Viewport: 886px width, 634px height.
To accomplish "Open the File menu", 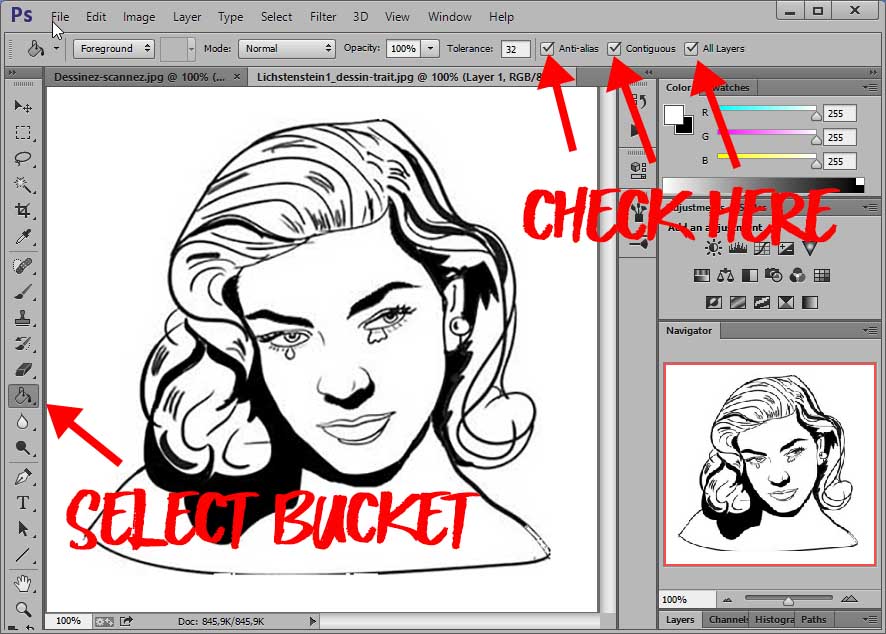I will [x=60, y=17].
